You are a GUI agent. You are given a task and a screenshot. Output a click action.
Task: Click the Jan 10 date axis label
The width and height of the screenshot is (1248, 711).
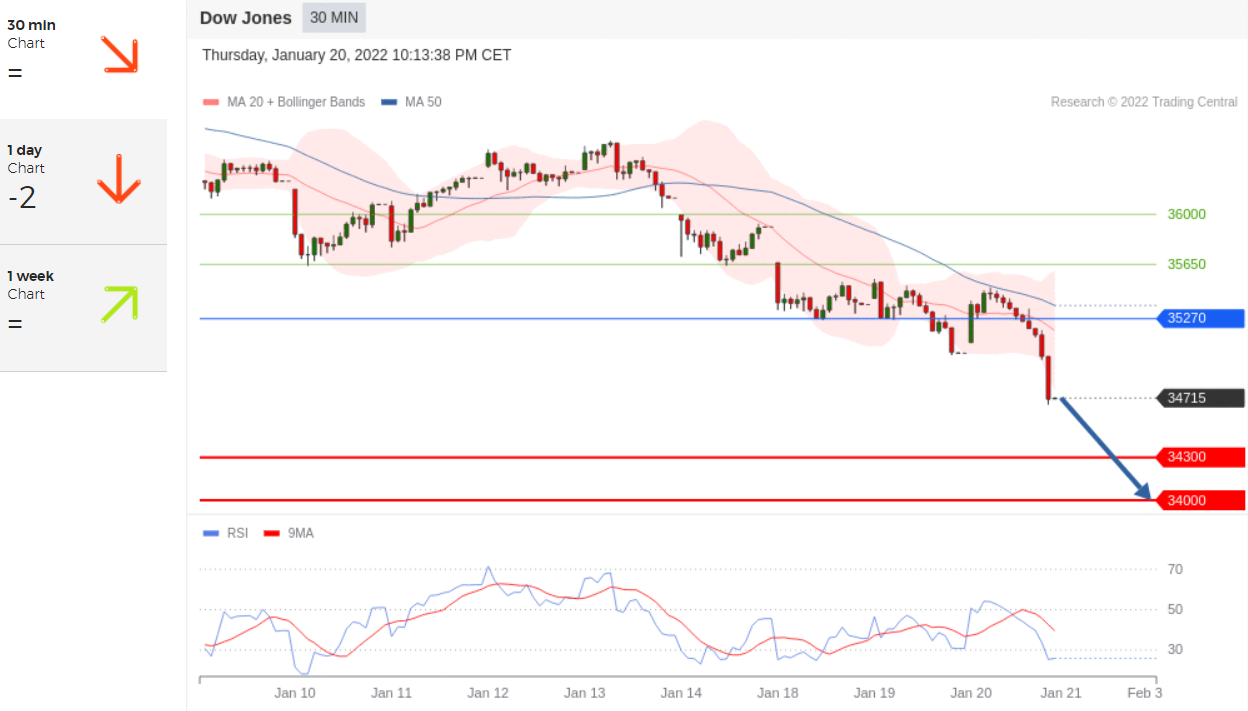tap(295, 692)
